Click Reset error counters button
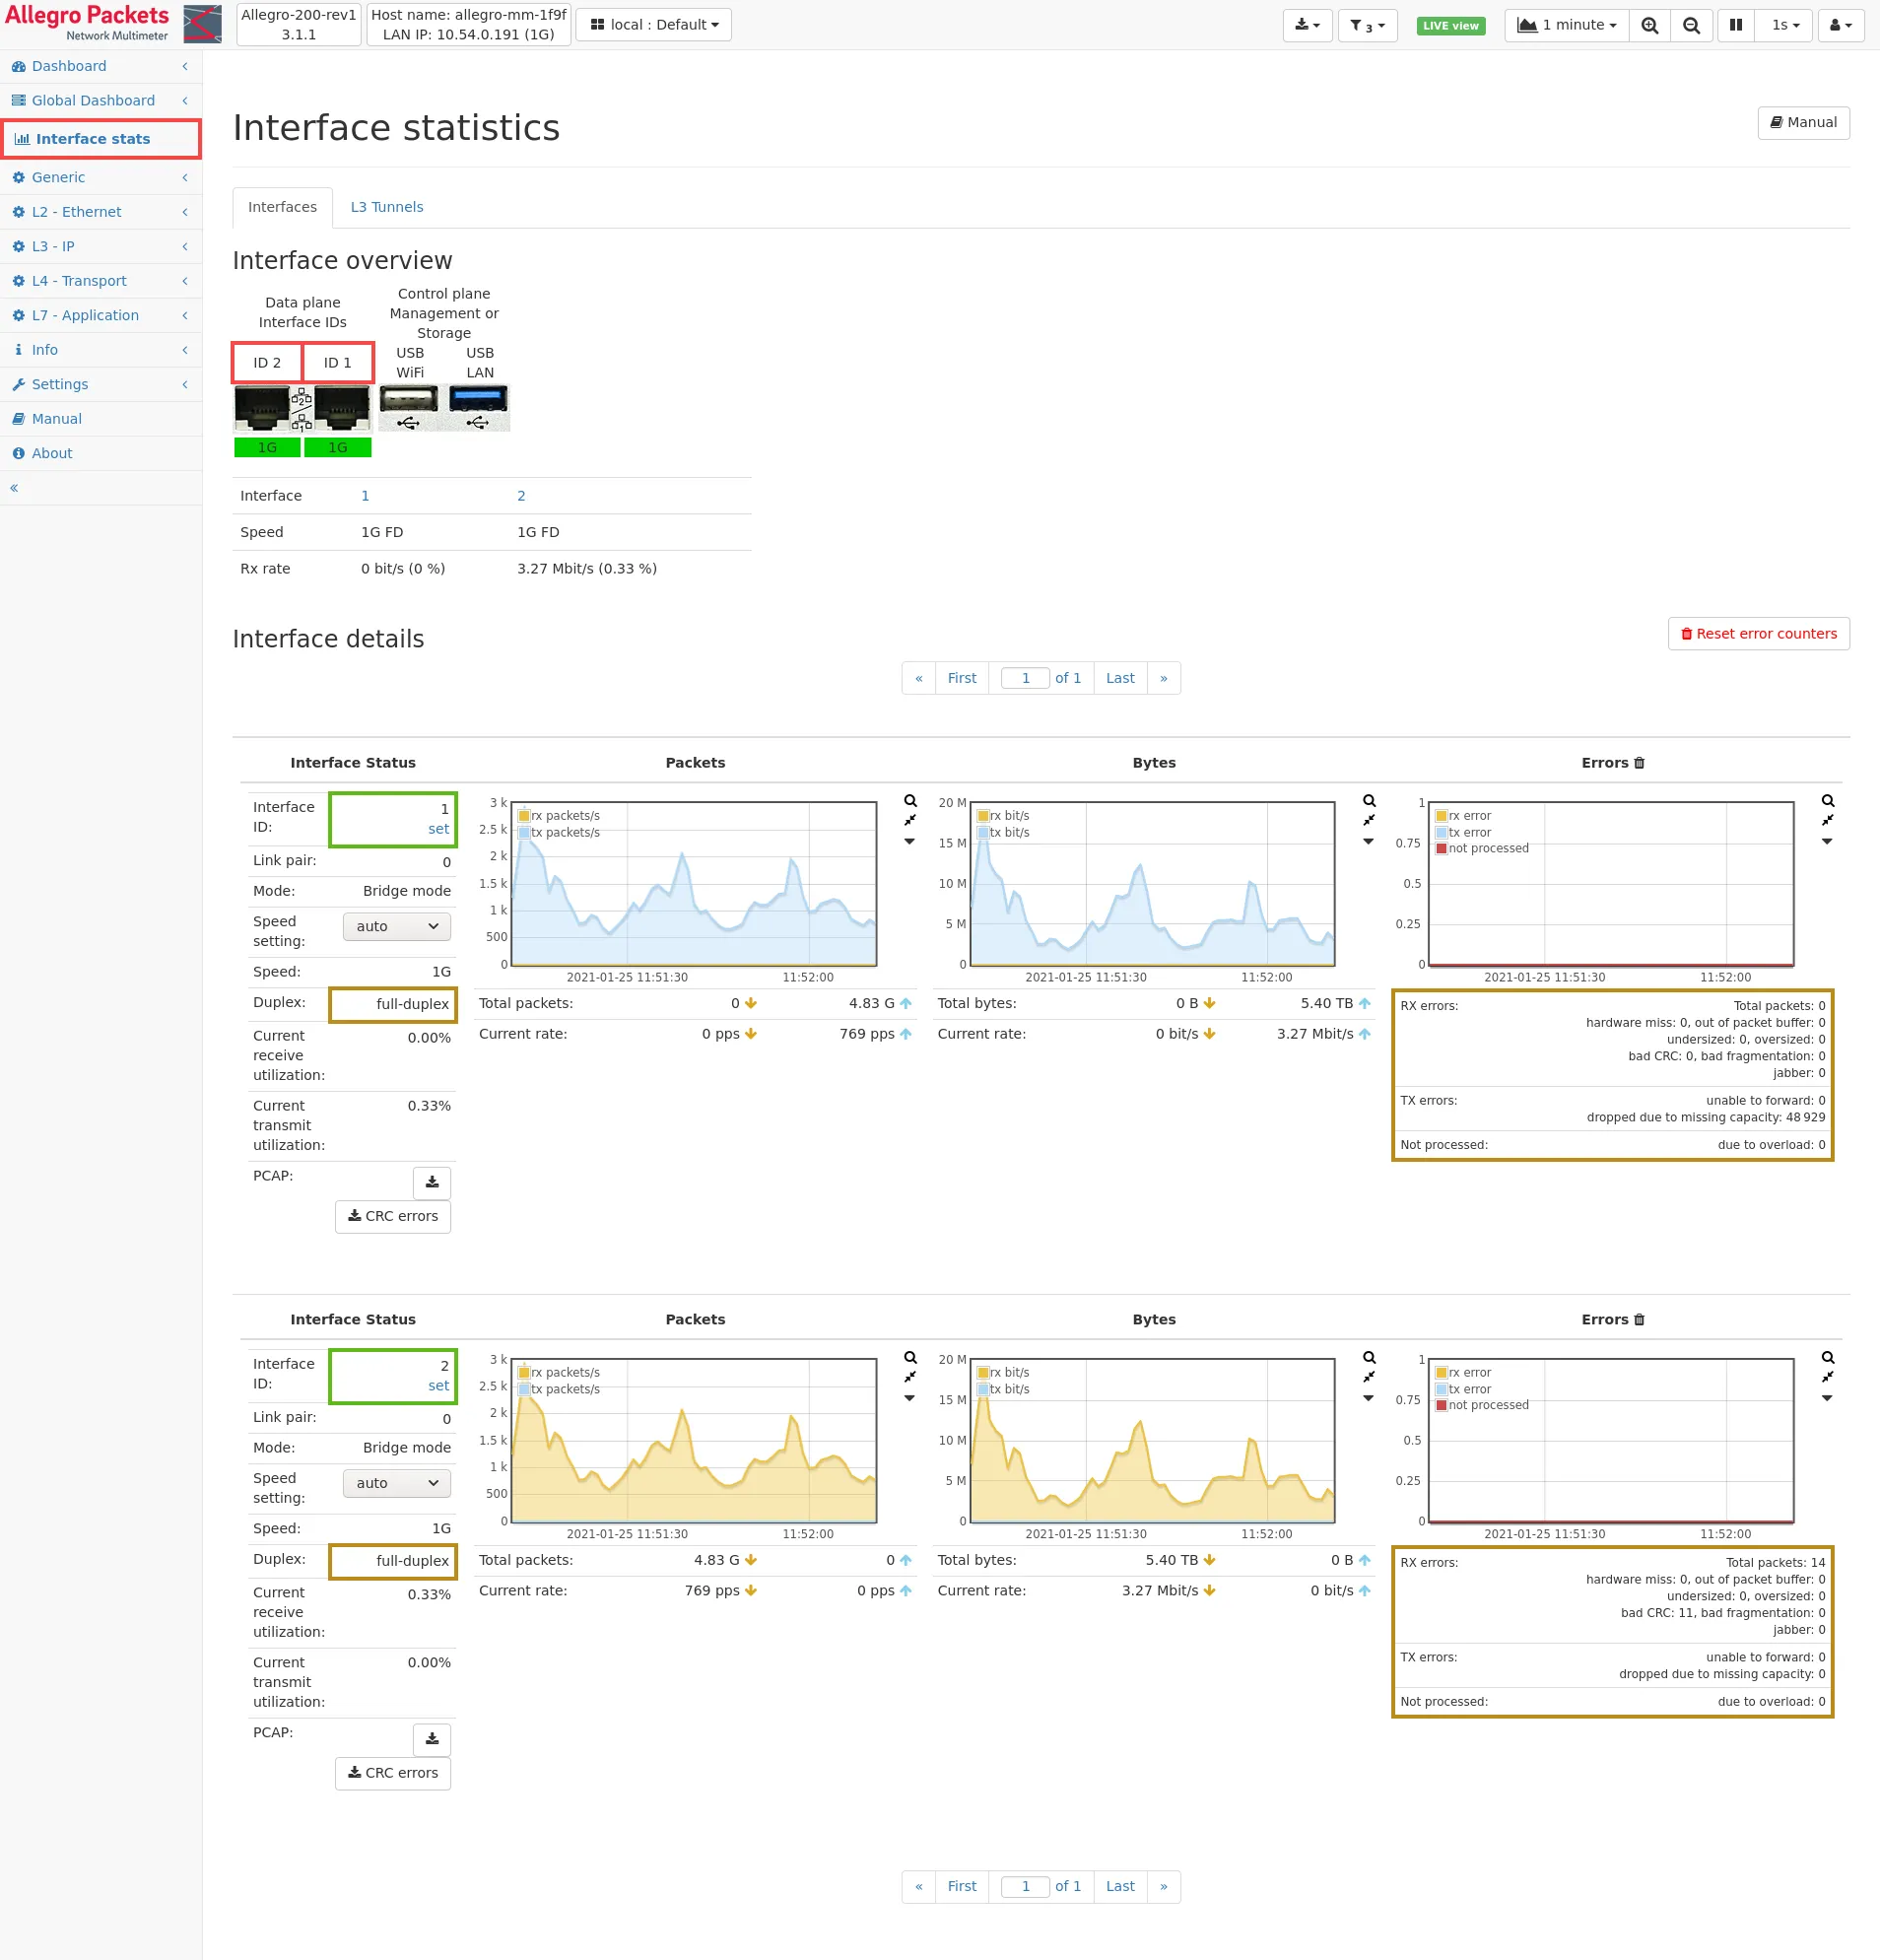Viewport: 1880px width, 1960px height. tap(1758, 634)
